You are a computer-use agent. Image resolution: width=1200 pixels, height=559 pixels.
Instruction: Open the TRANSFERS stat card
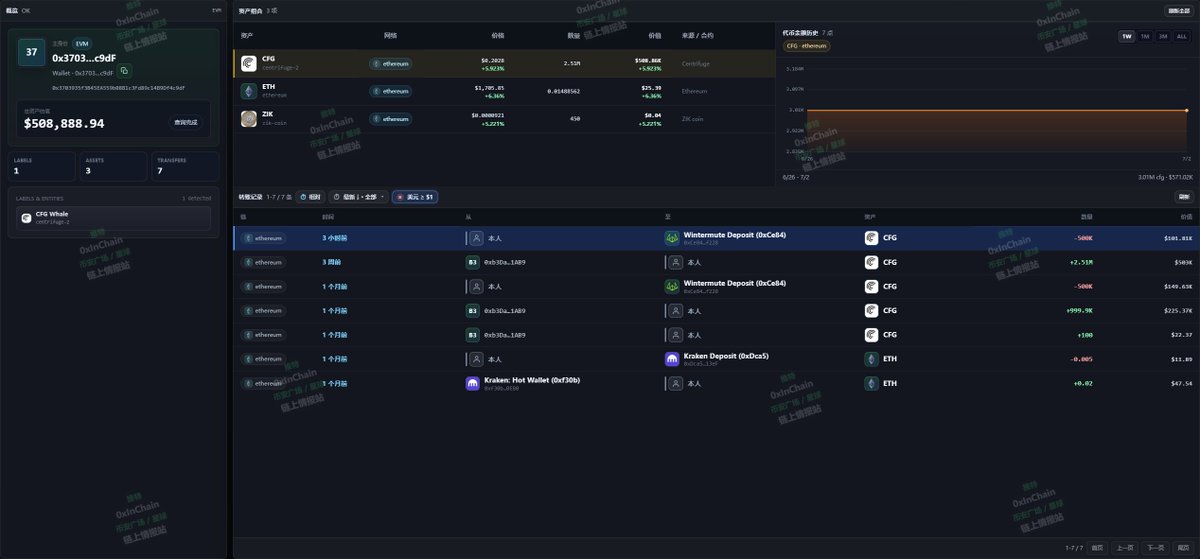(x=185, y=167)
